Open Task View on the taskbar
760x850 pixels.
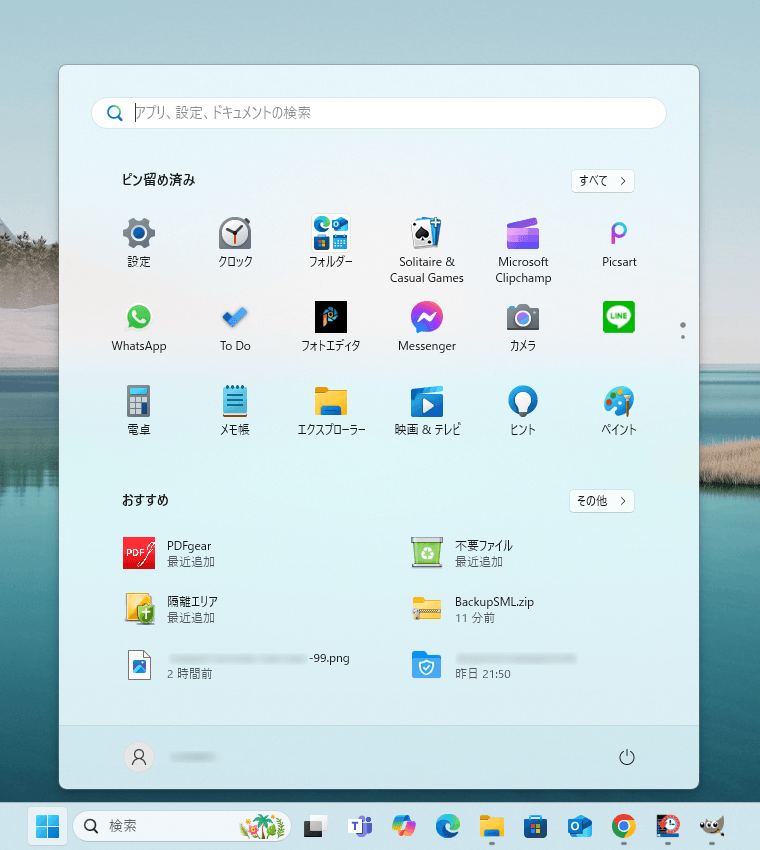point(315,826)
